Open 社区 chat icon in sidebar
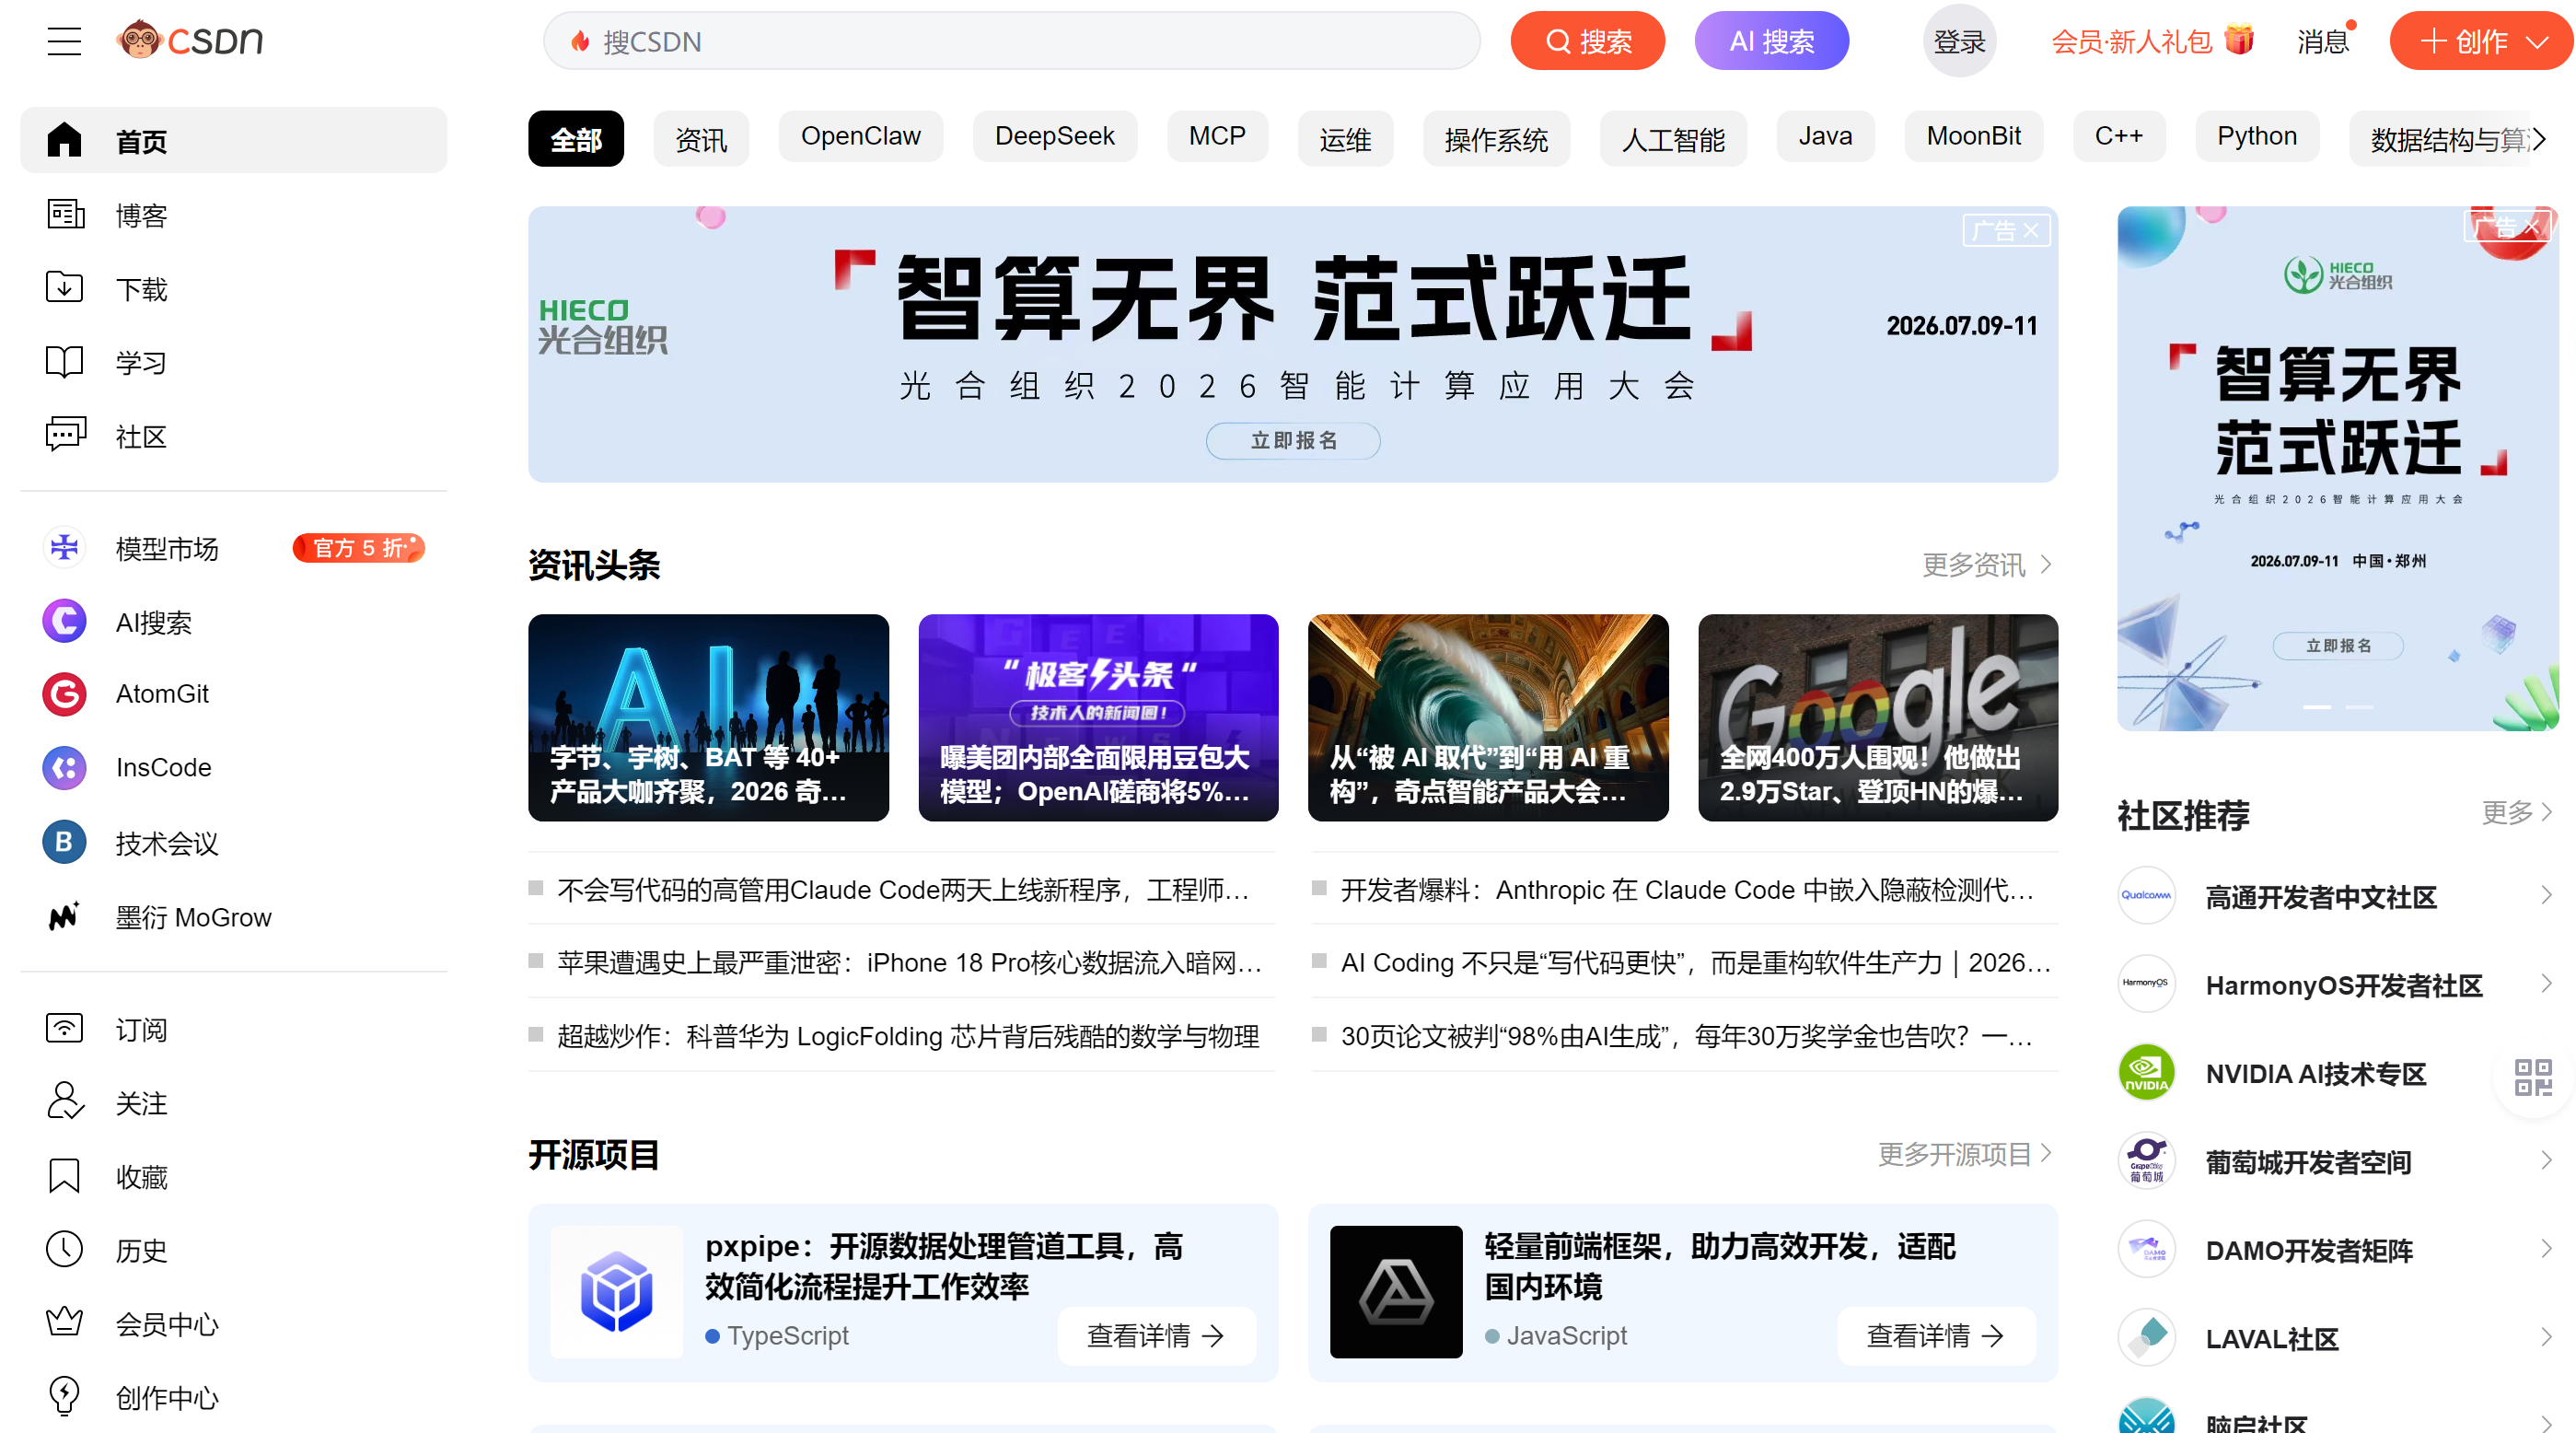Screen dimensions: 2576x1433 coord(64,436)
